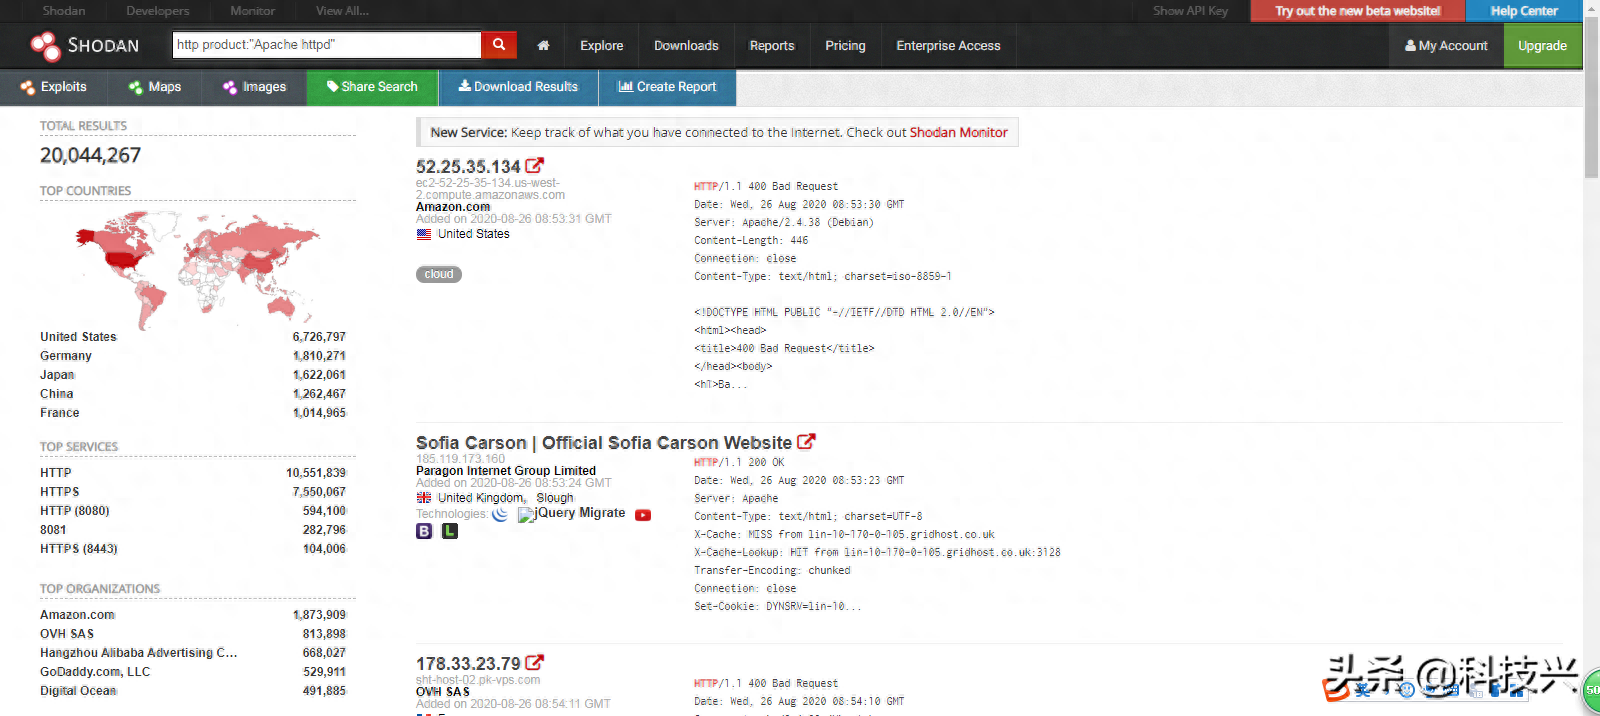The width and height of the screenshot is (1600, 716).
Task: Filter by United States in top countries
Action: pos(78,337)
